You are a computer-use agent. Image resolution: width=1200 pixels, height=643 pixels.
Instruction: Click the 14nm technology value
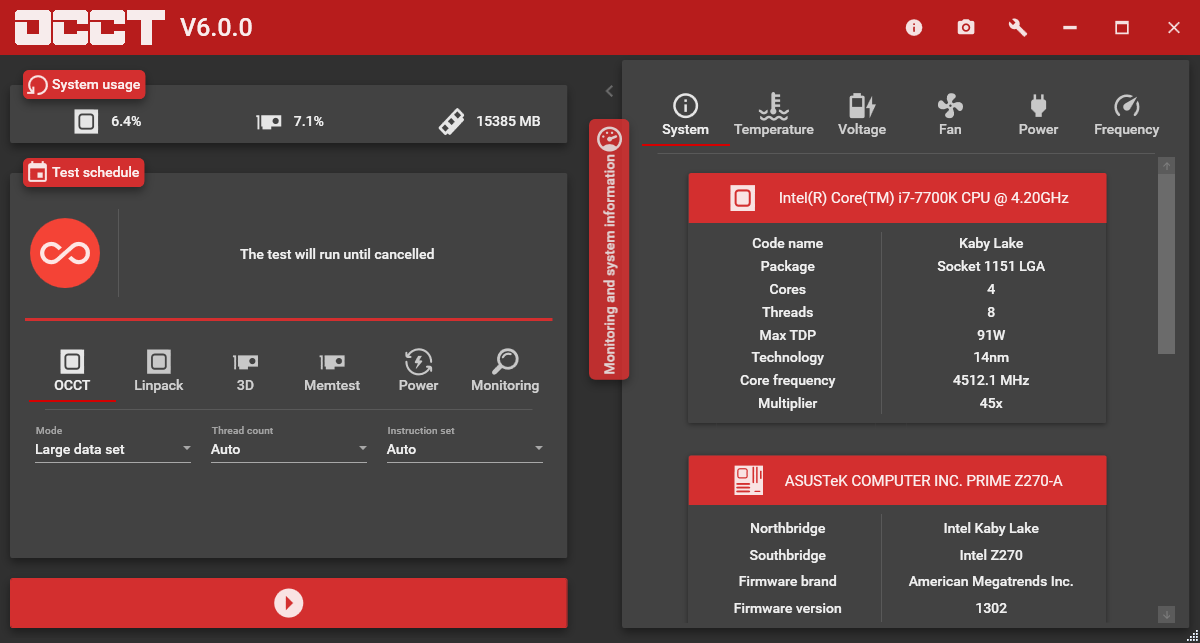coord(991,357)
